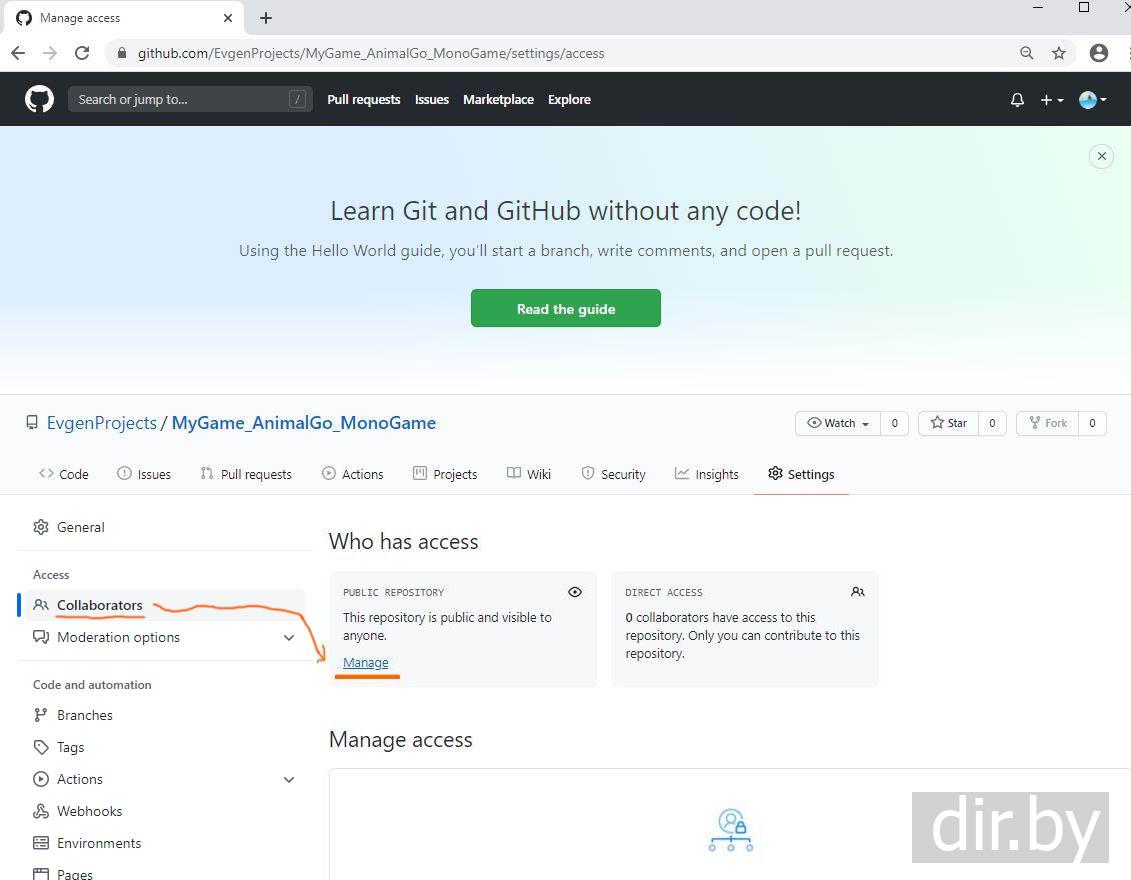1131x880 pixels.
Task: Expand the Moderation options section
Action: (289, 638)
